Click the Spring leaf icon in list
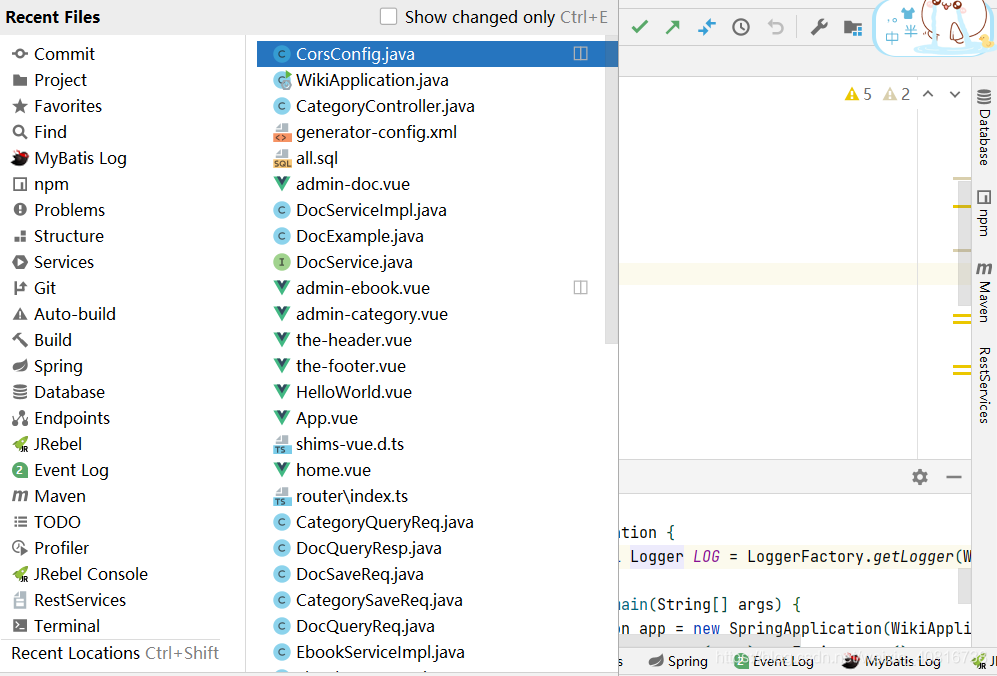The width and height of the screenshot is (997, 676). pyautogui.click(x=20, y=366)
